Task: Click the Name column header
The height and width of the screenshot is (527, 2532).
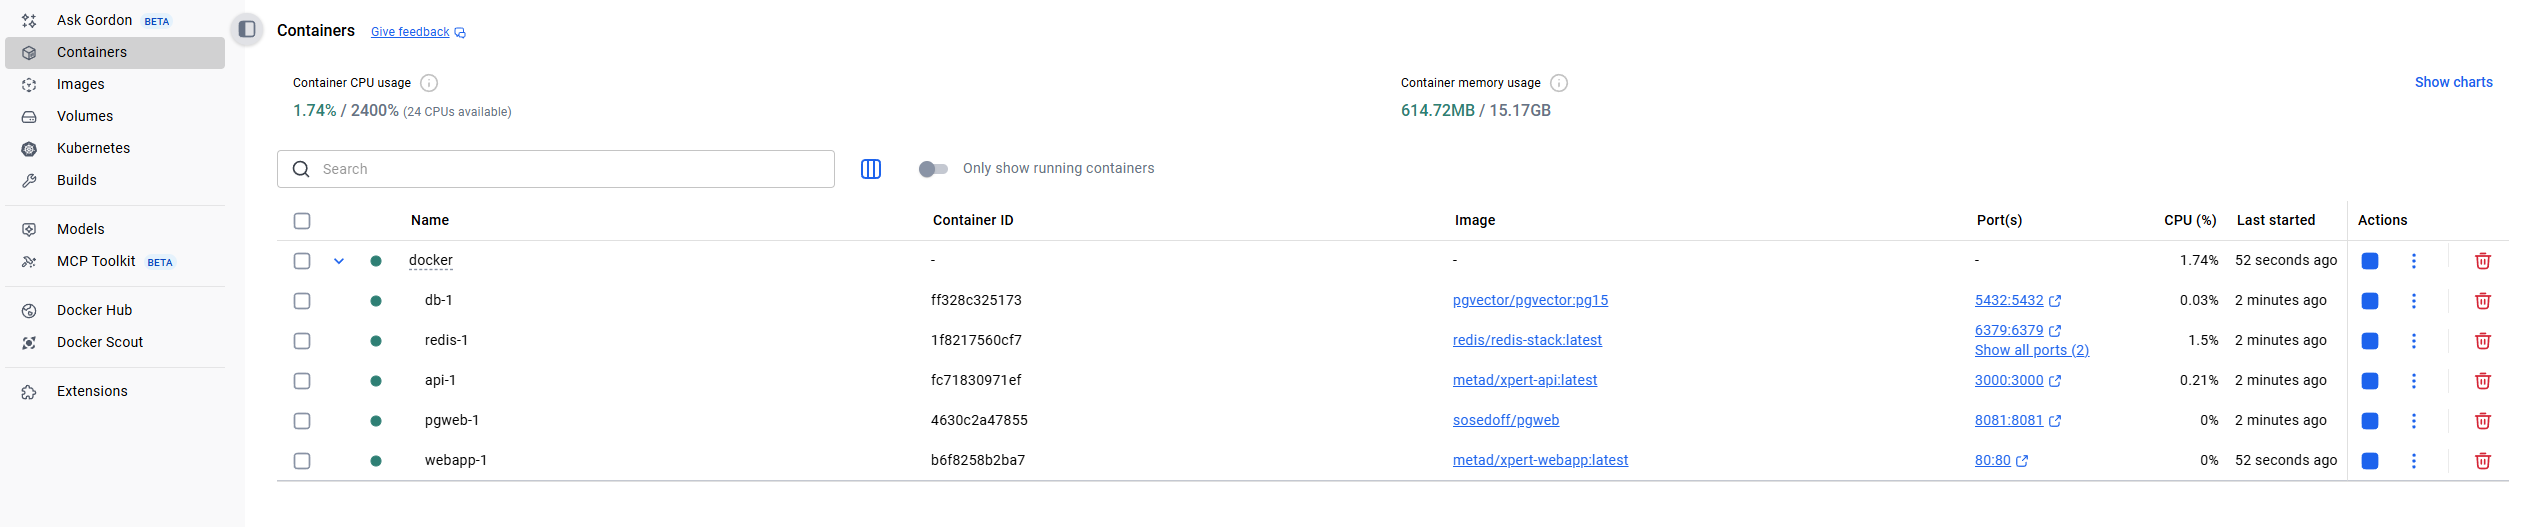Action: (x=430, y=220)
